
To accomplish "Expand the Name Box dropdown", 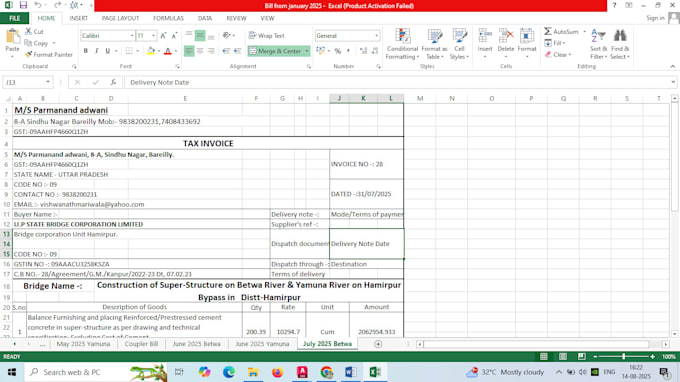I will pos(48,82).
